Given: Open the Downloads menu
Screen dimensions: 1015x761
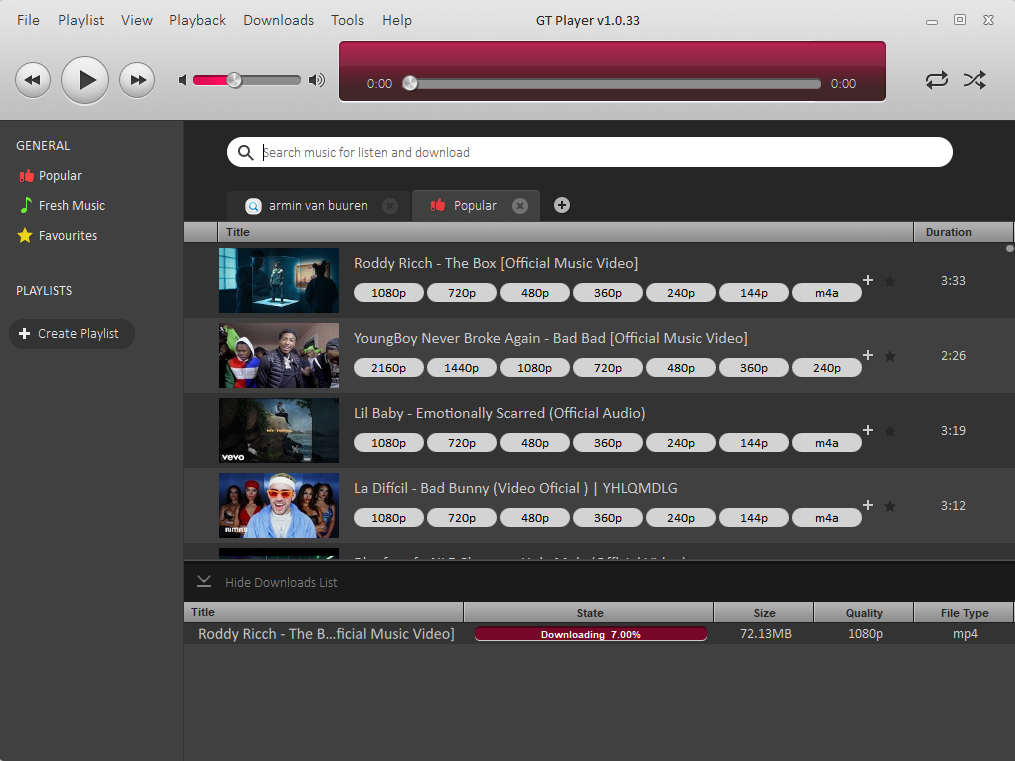Looking at the screenshot, I should coord(278,20).
